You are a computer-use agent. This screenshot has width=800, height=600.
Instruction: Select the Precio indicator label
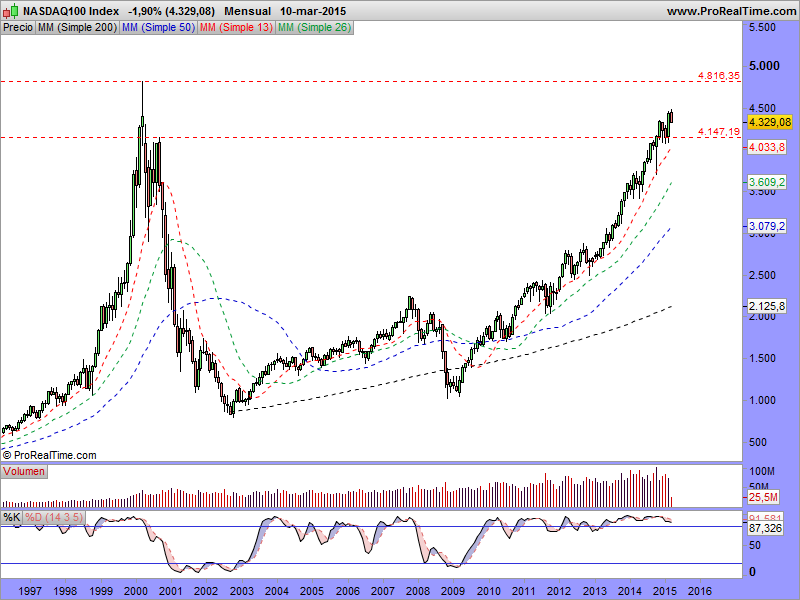coord(18,28)
